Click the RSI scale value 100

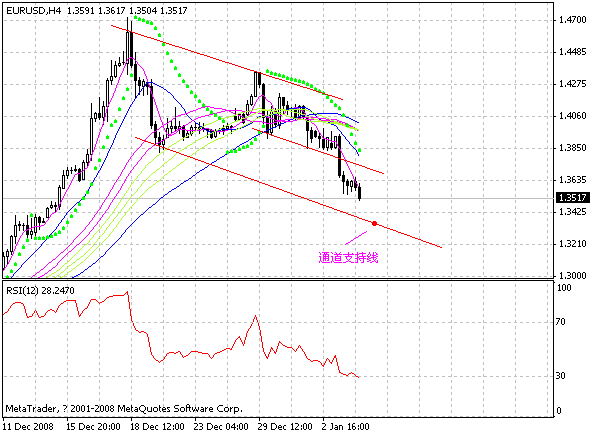564,288
